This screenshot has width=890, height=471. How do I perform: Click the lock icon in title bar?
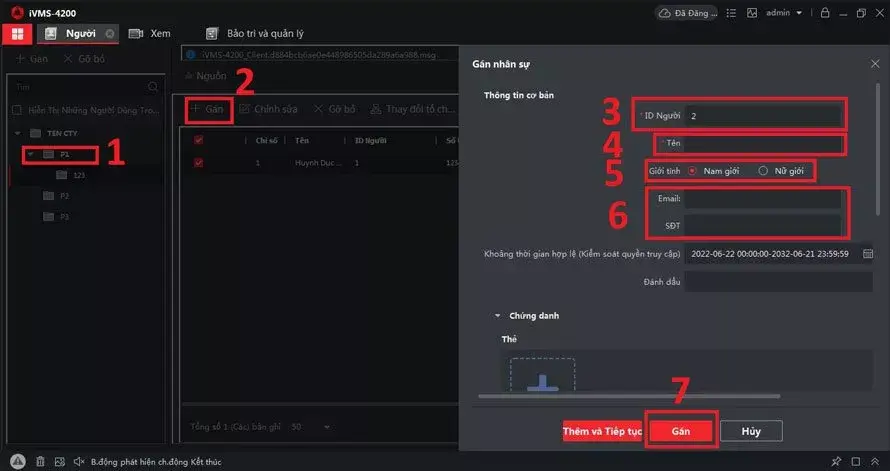(825, 12)
